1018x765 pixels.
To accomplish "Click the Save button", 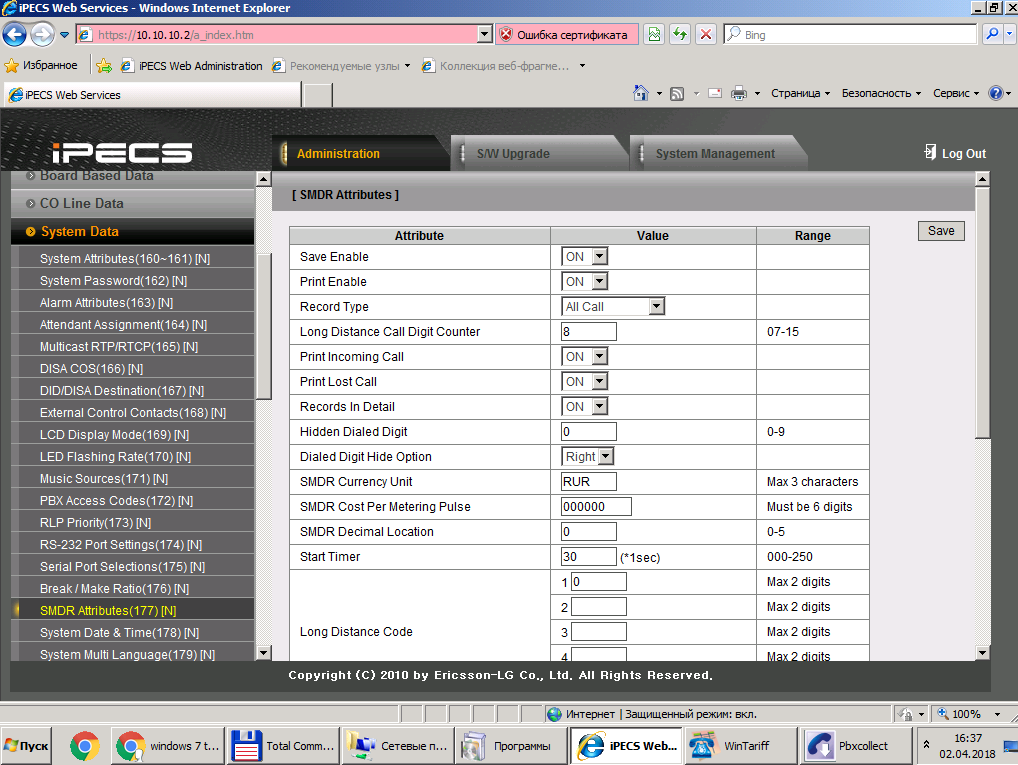I will [941, 231].
